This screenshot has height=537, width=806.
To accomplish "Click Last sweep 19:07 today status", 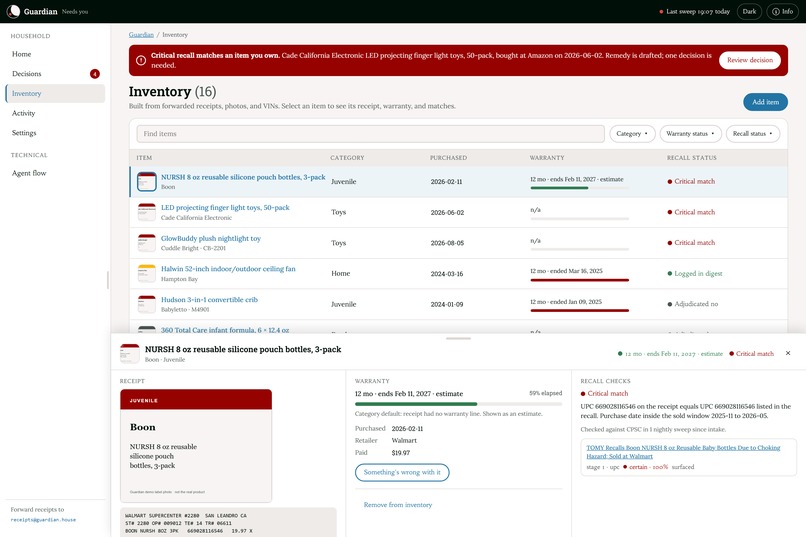I will (694, 11).
